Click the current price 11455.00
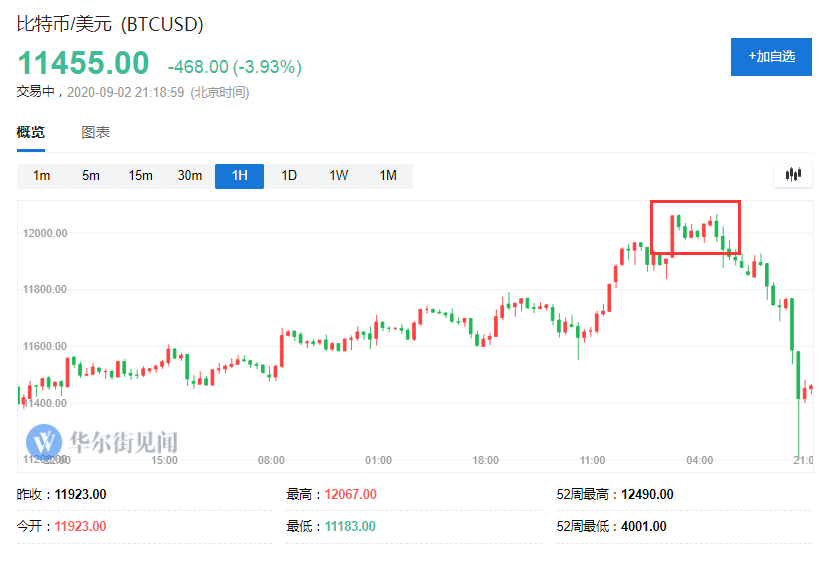 coord(83,63)
